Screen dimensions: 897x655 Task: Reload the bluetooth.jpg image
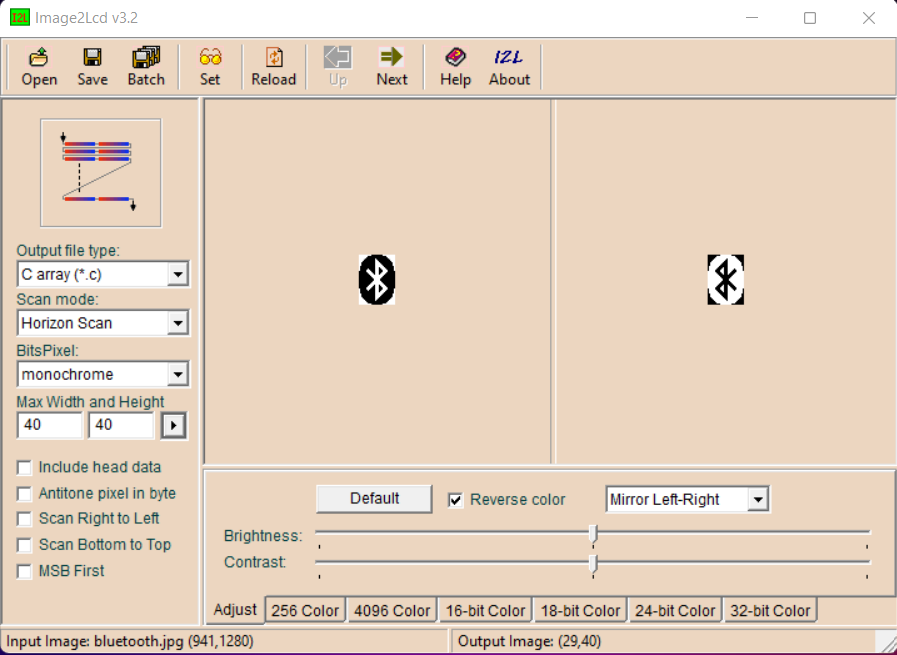point(273,64)
